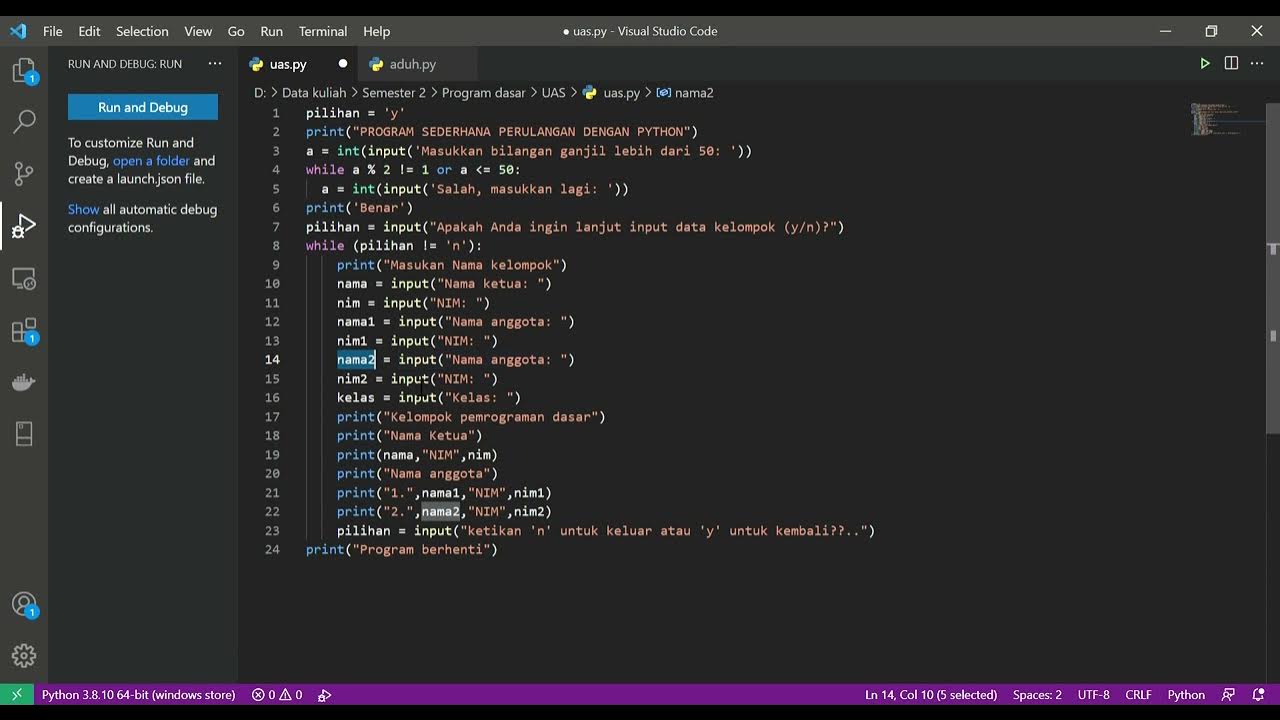Open the Remote Explorer view
Screen dimensions: 1280x720
point(24,278)
